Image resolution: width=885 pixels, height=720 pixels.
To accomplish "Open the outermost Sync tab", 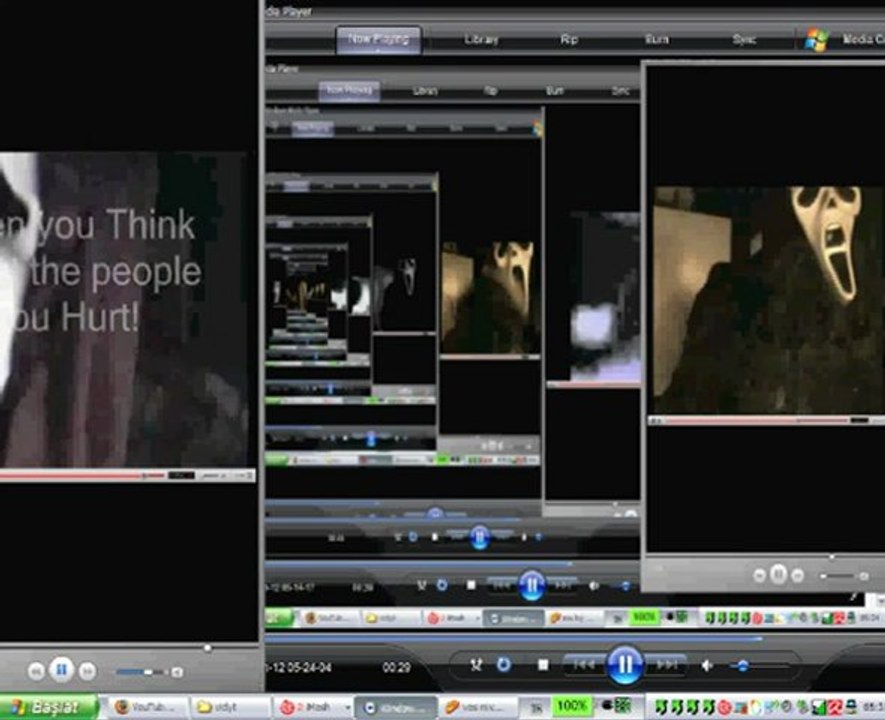I will coord(744,39).
